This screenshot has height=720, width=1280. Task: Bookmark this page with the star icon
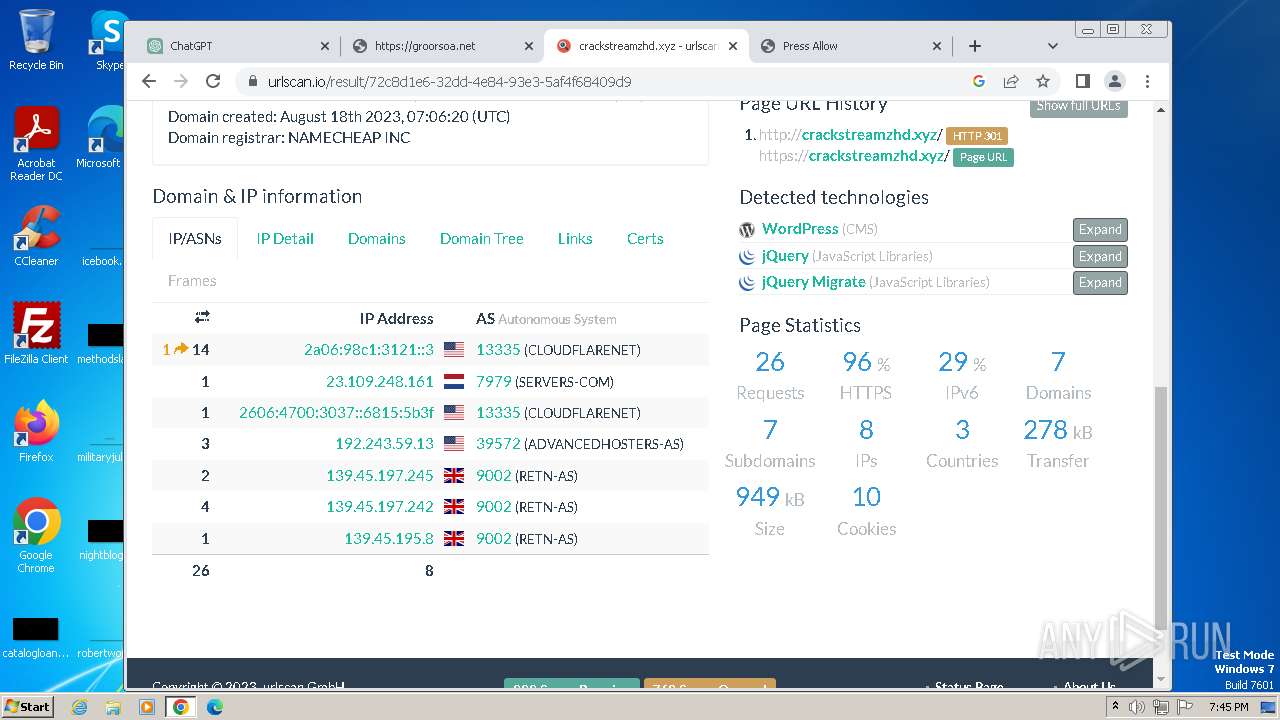pyautogui.click(x=1043, y=81)
